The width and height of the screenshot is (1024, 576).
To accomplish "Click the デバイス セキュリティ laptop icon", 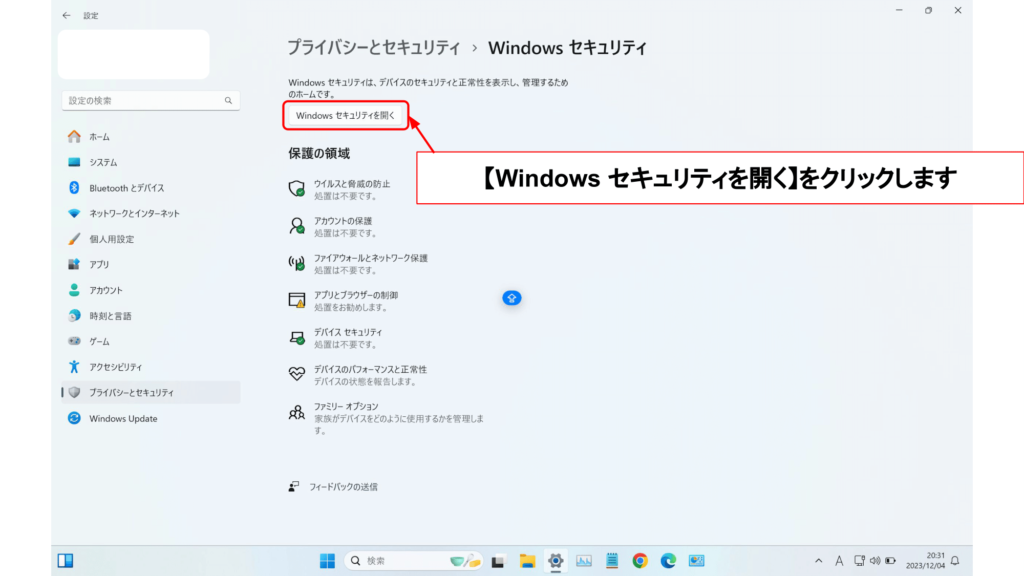I will click(296, 337).
